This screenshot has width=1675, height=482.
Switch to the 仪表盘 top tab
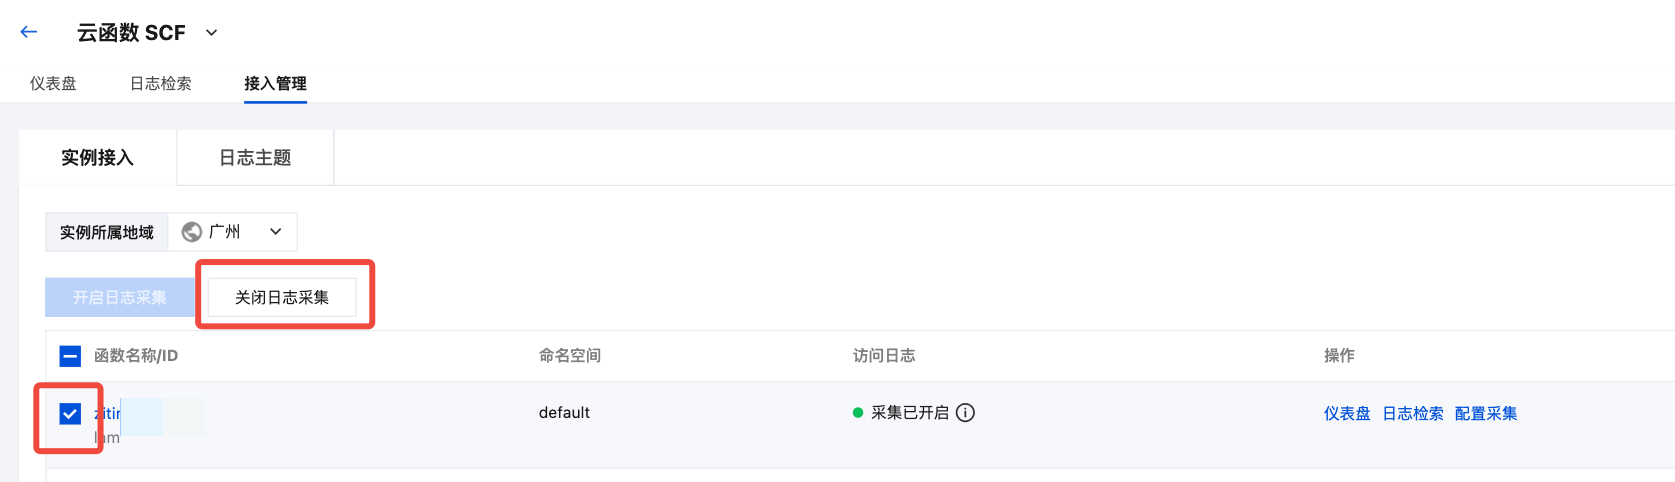pos(53,83)
